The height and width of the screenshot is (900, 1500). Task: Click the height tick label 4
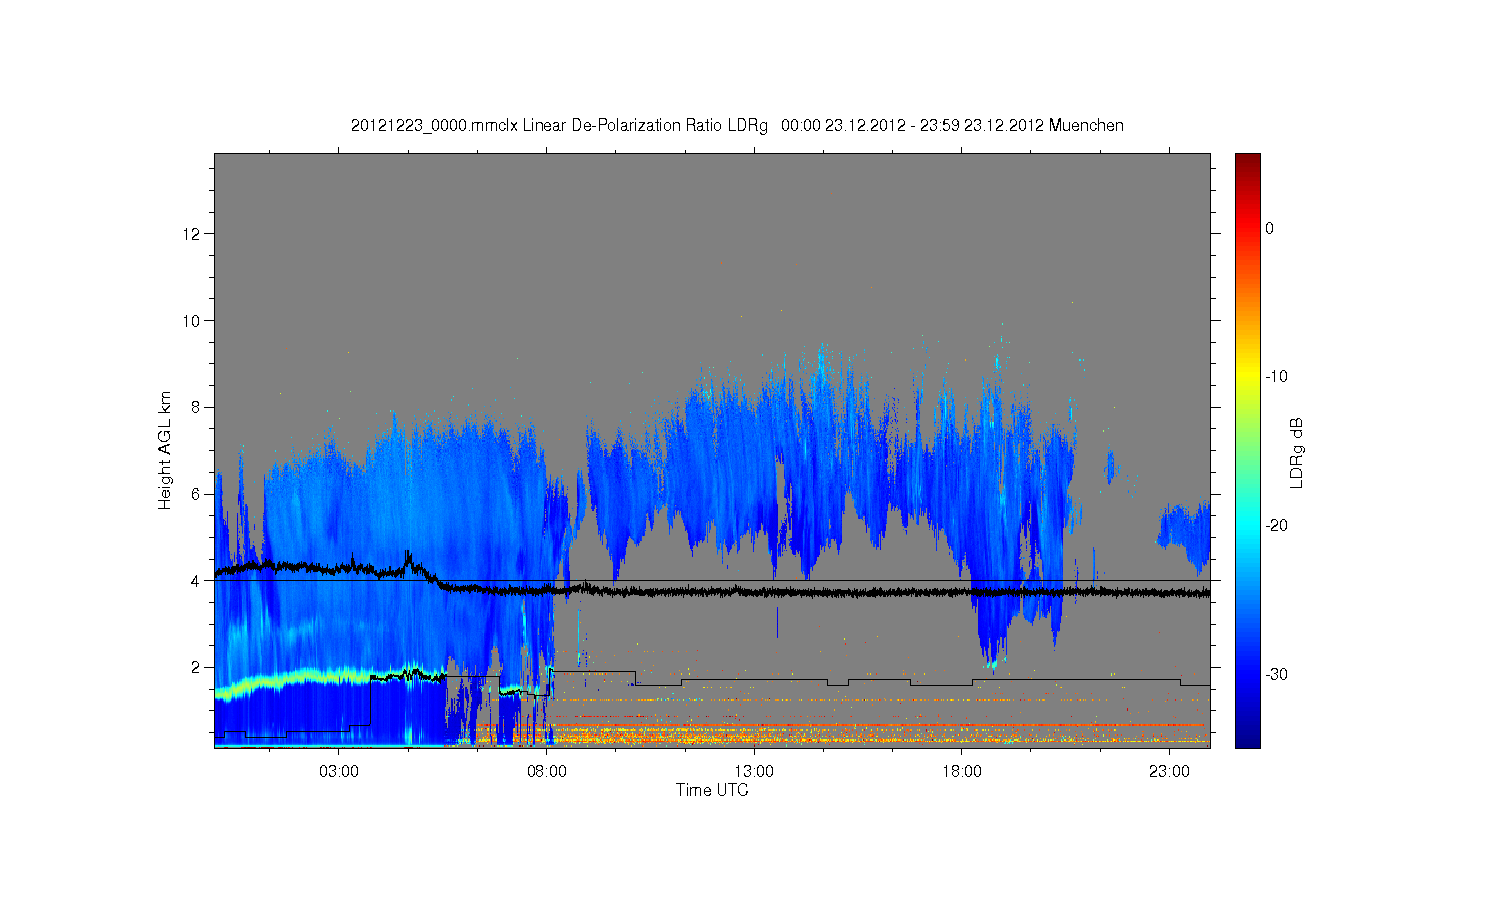(x=195, y=580)
